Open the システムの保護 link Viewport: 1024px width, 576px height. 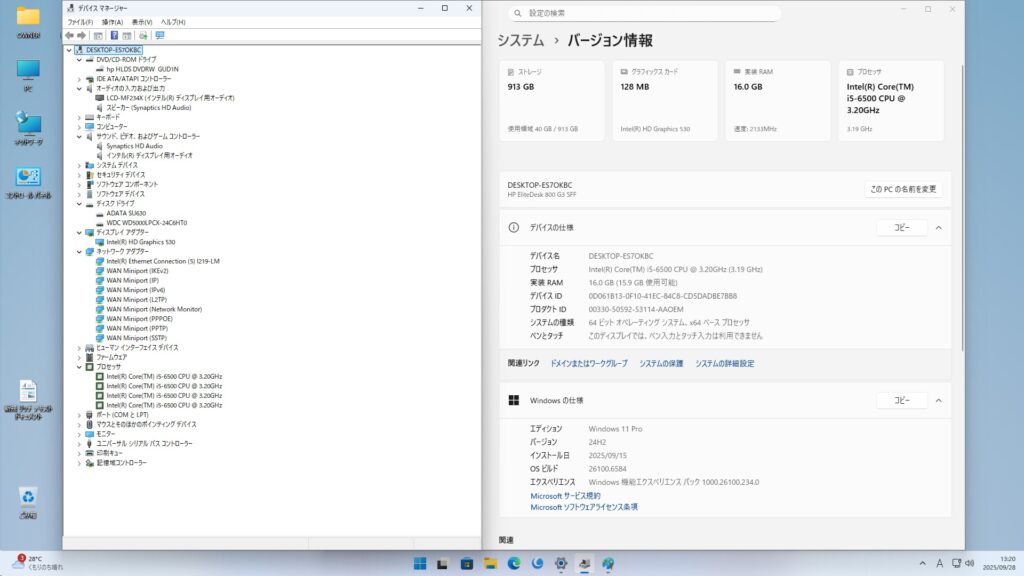661,364
